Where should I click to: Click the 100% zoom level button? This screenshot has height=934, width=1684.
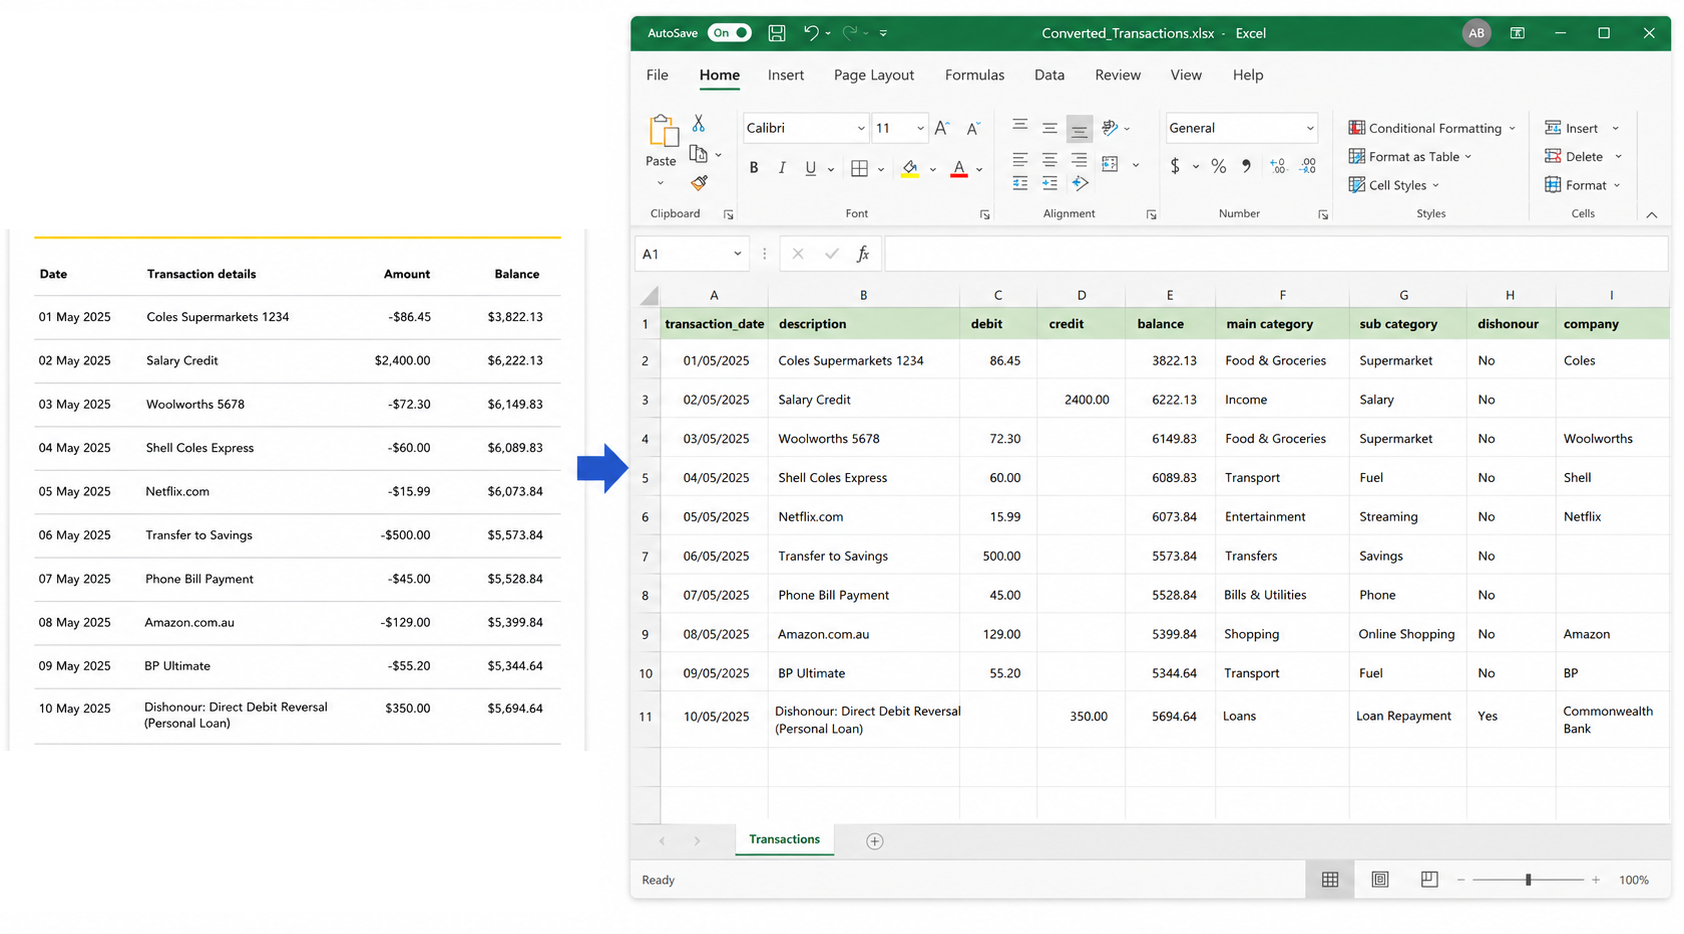(1634, 880)
